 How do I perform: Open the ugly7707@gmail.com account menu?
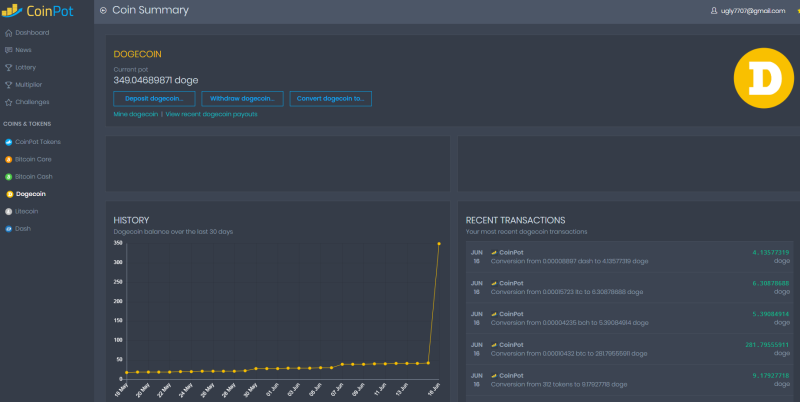coord(753,11)
